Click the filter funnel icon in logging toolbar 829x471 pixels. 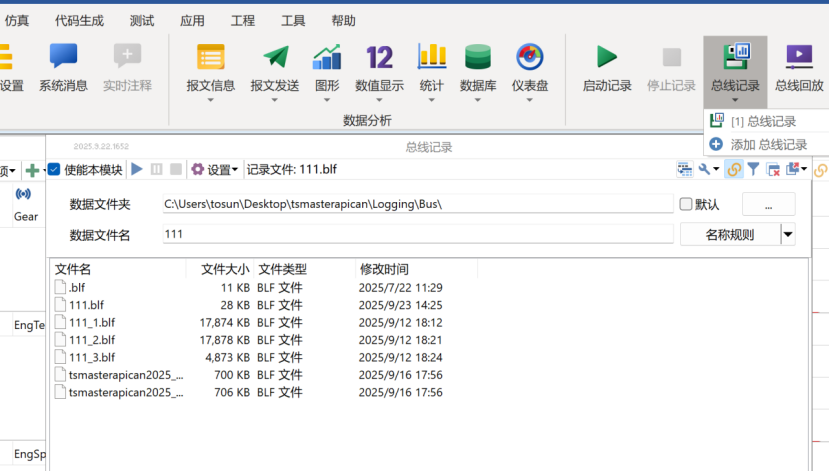point(754,170)
